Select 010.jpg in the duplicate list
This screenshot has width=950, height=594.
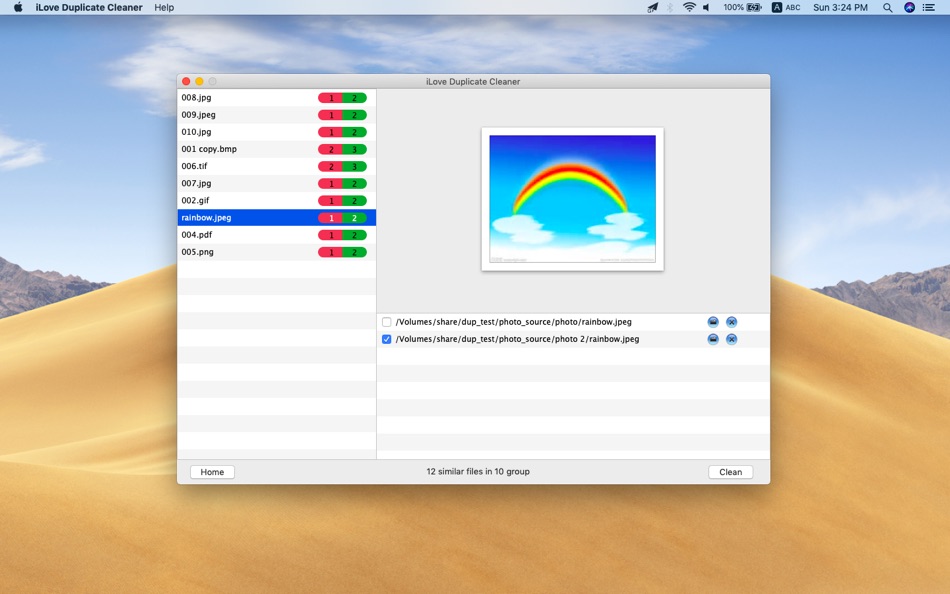[x=277, y=132]
